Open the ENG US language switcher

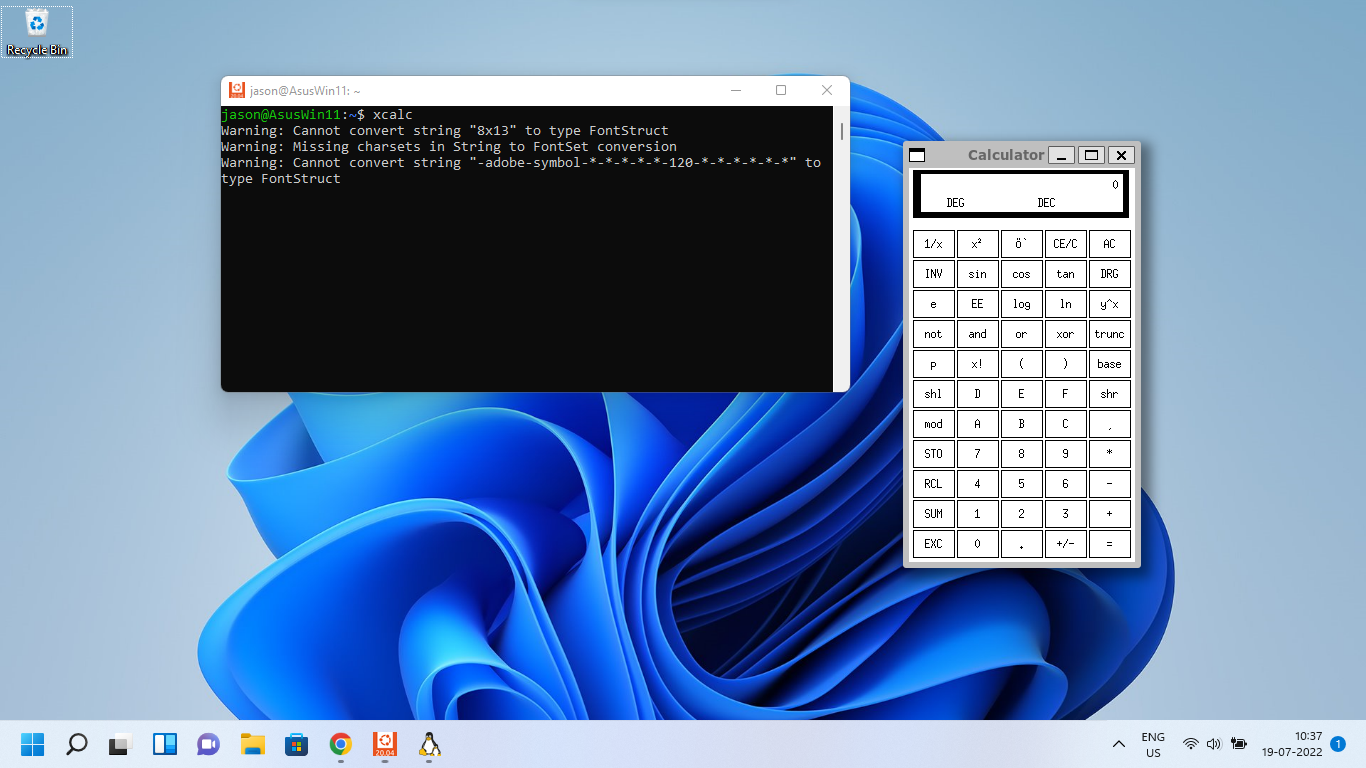coord(1153,744)
